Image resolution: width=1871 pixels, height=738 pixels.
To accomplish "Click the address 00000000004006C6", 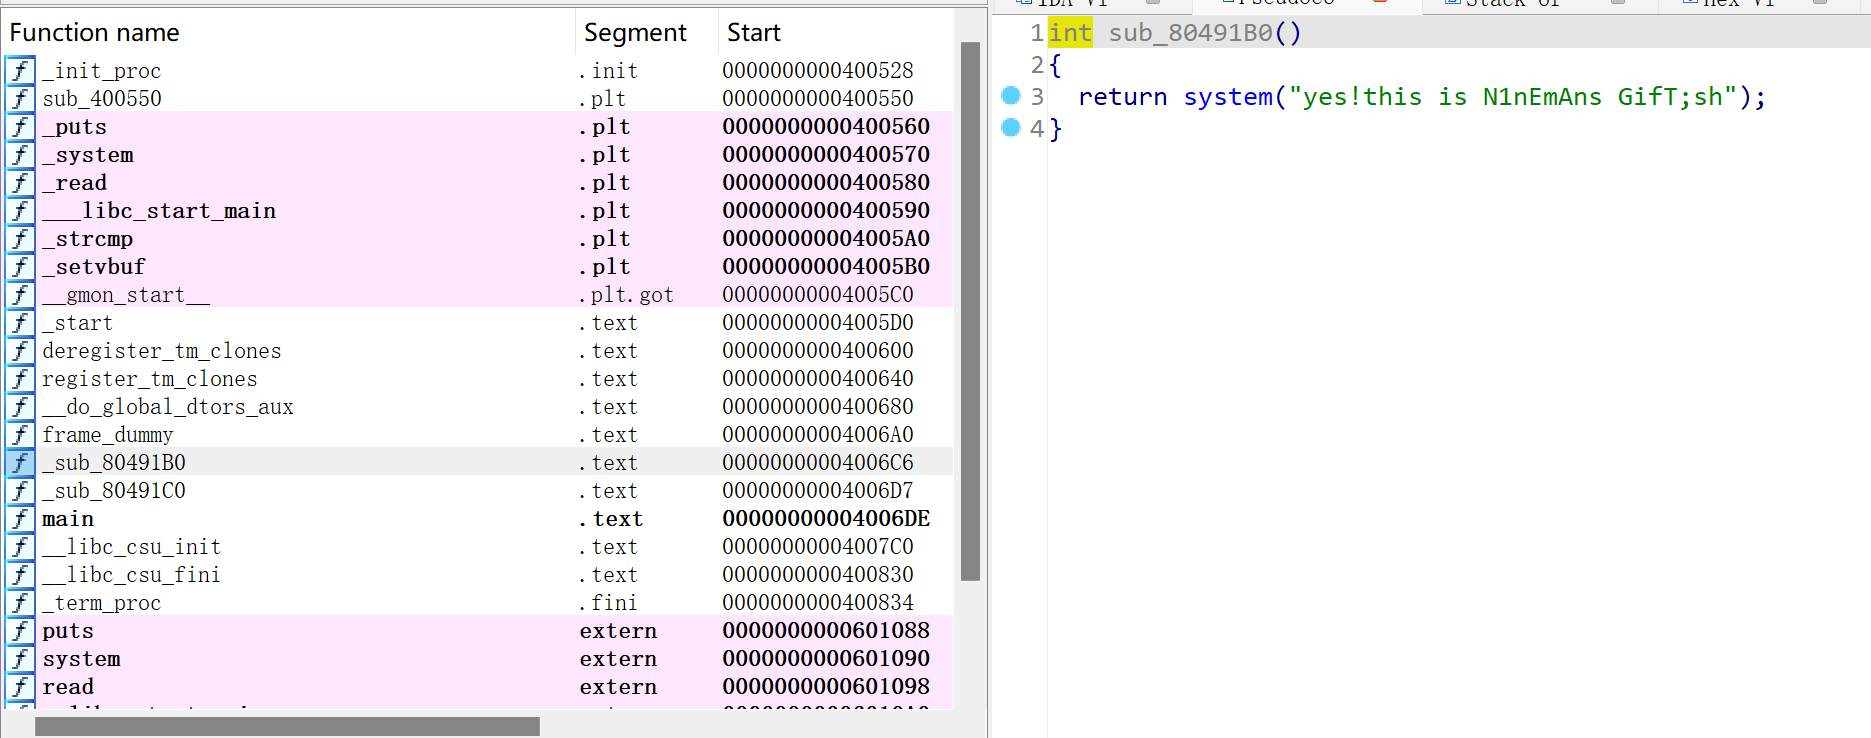I will coord(818,463).
